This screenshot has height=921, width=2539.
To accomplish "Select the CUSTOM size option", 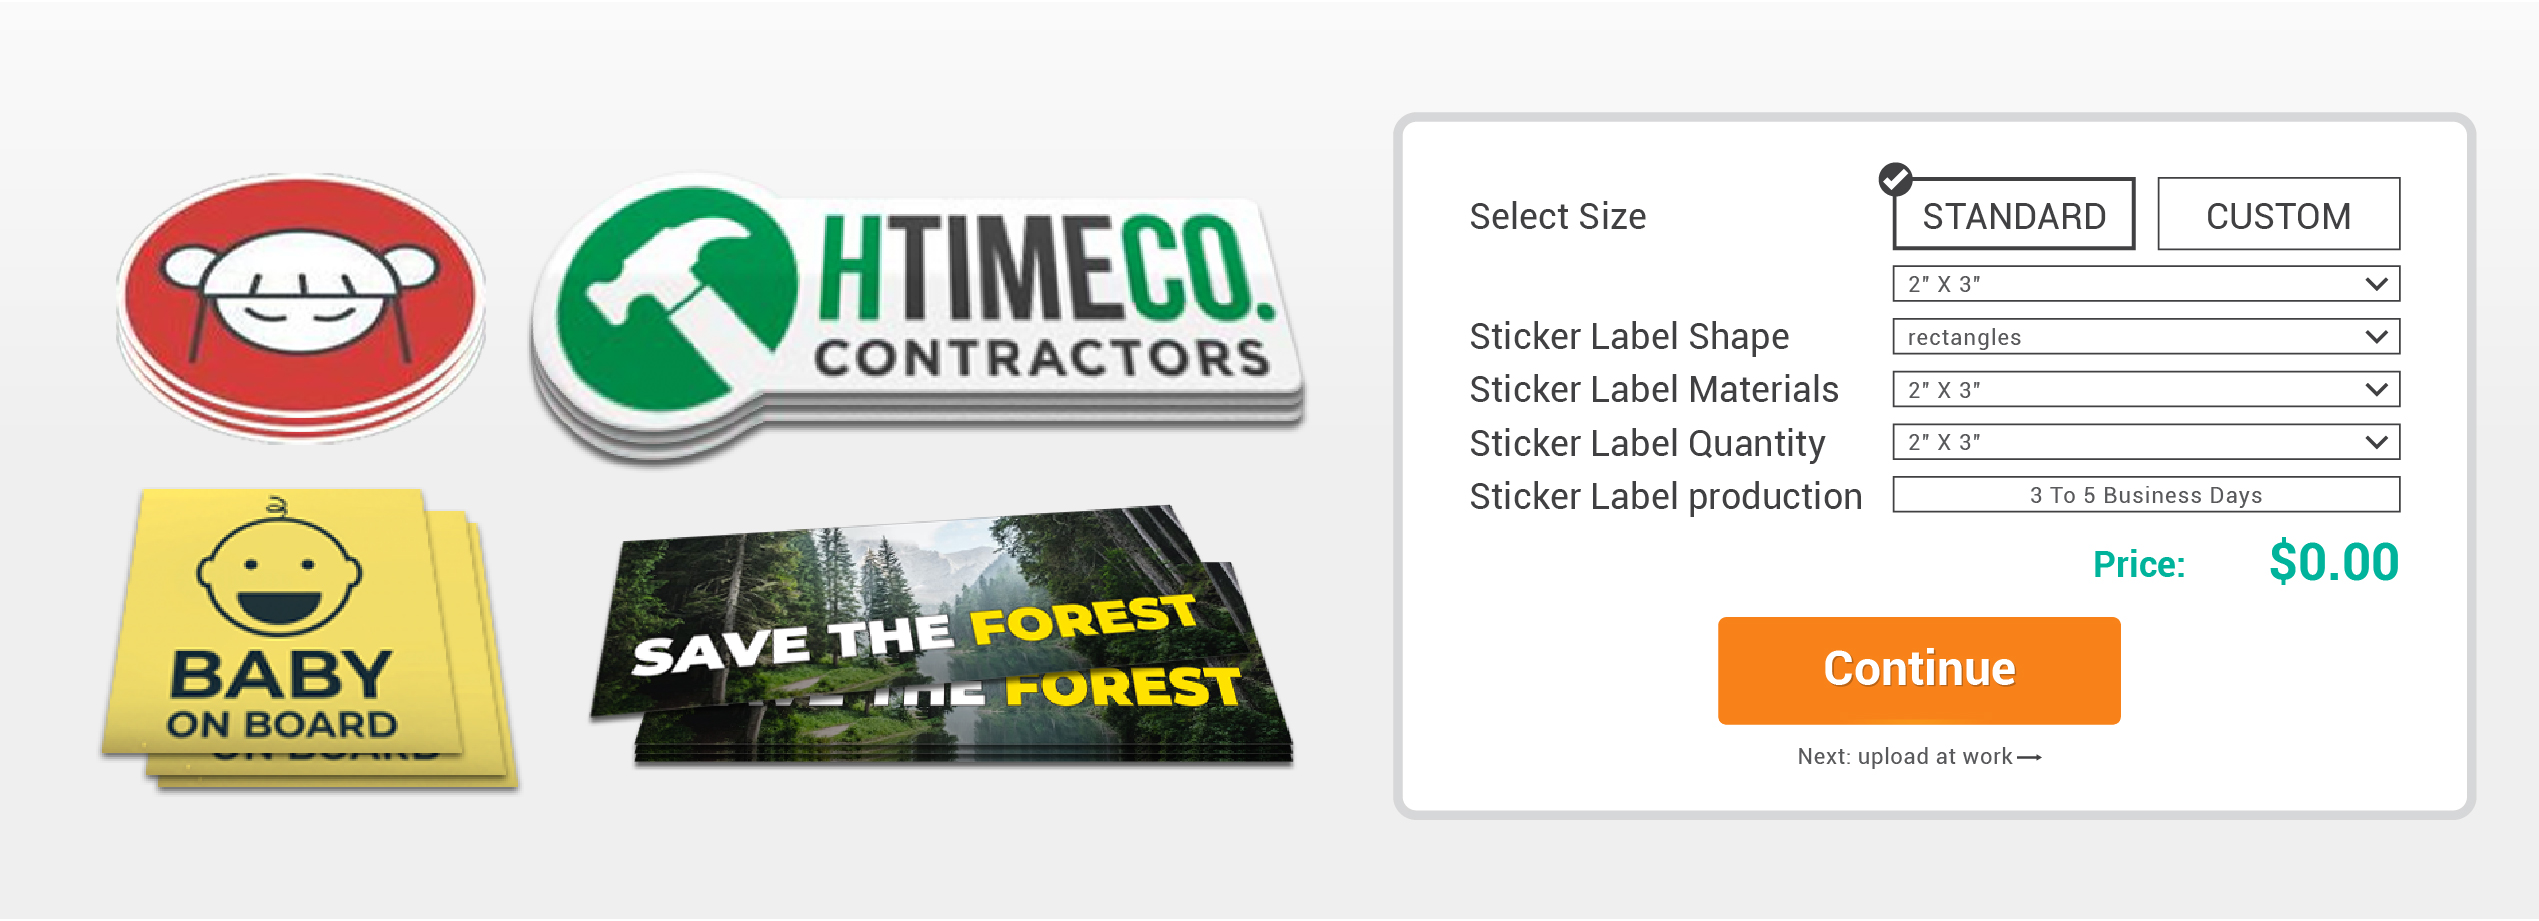I will pos(2278,214).
